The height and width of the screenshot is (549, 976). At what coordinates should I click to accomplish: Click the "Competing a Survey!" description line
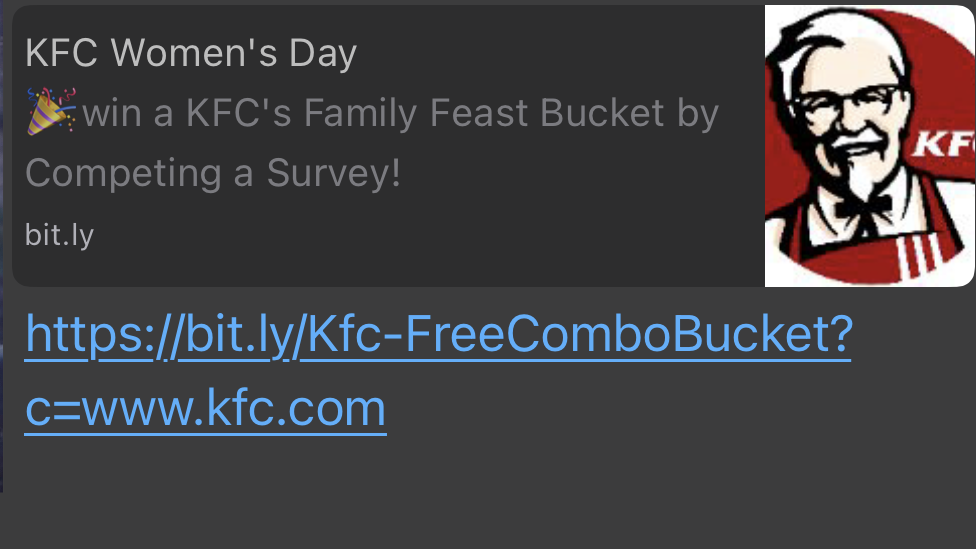[212, 173]
